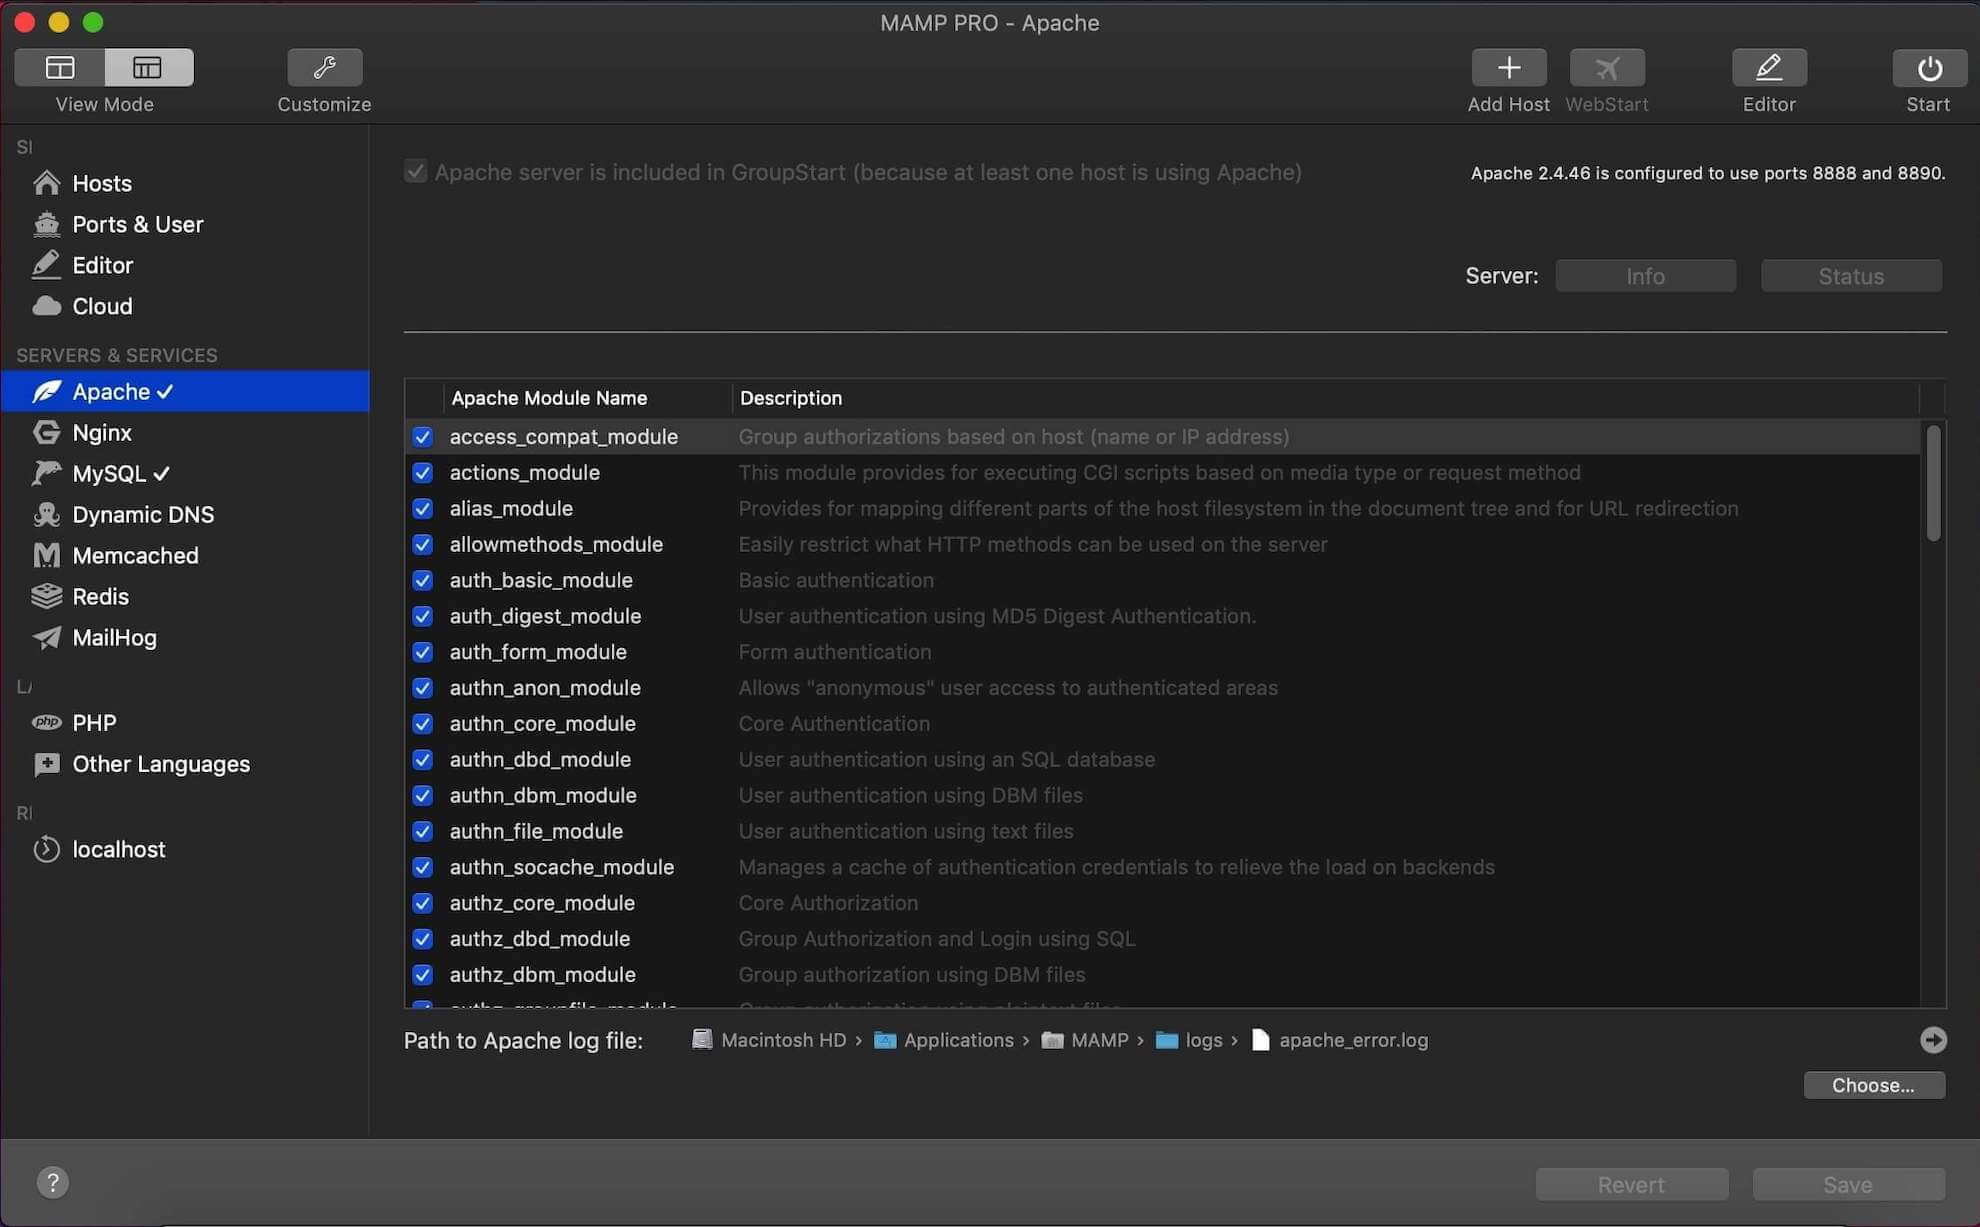Image resolution: width=1980 pixels, height=1227 pixels.
Task: Select MySQL in the sidebar
Action: pyautogui.click(x=109, y=474)
